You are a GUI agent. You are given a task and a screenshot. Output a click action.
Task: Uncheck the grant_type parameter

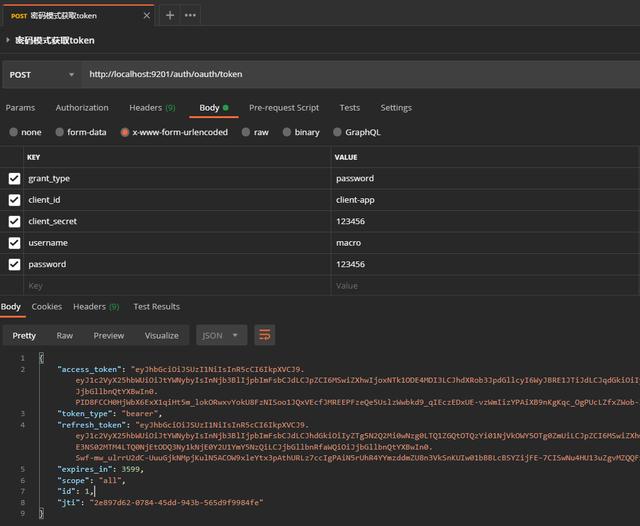coord(14,179)
